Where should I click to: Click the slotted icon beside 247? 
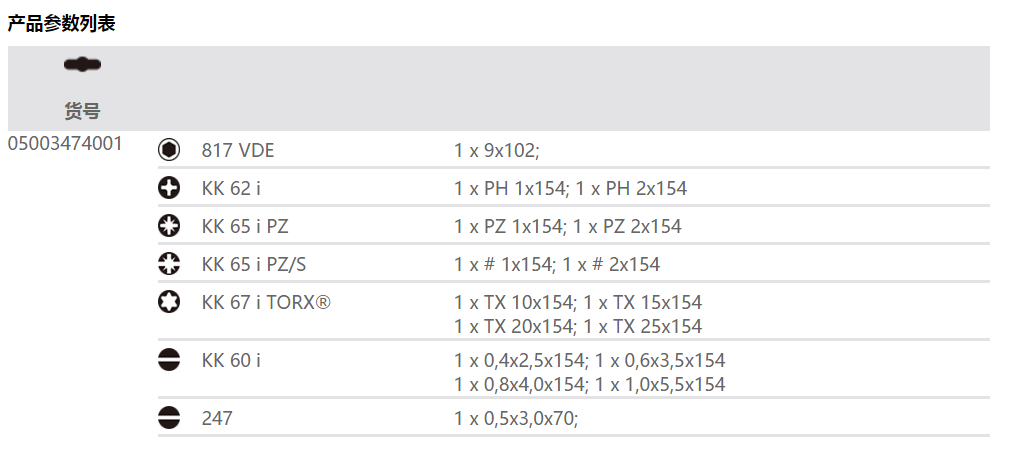pyautogui.click(x=169, y=418)
